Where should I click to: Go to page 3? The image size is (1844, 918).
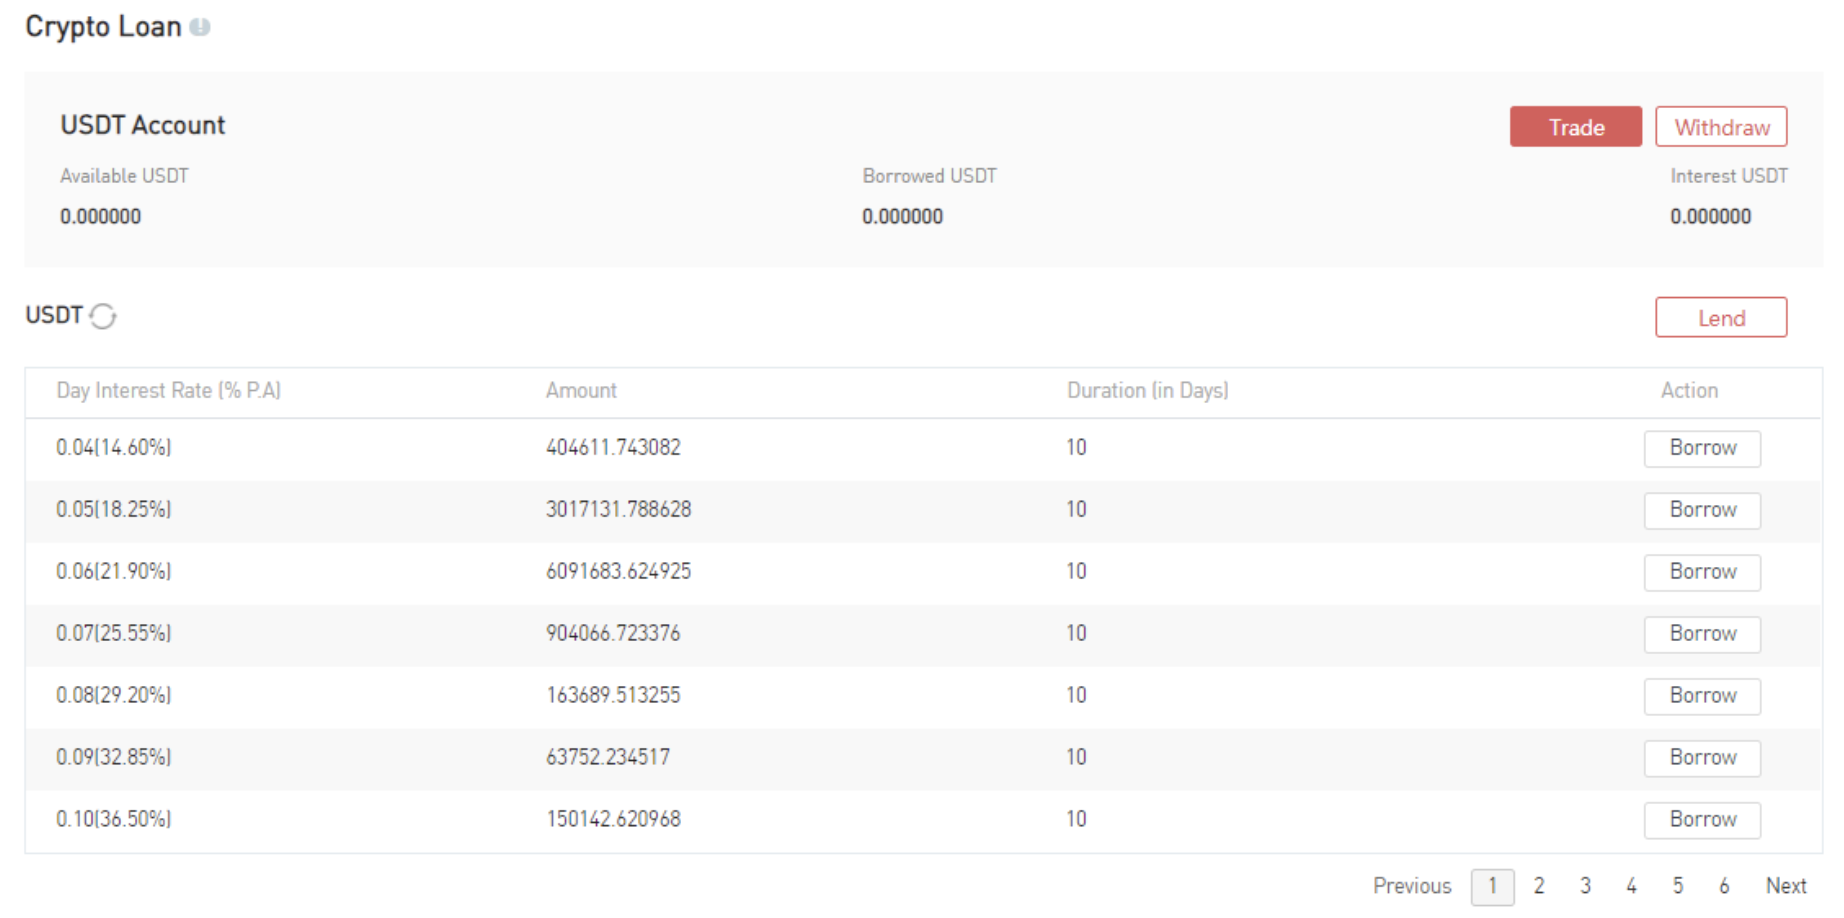coord(1585,886)
